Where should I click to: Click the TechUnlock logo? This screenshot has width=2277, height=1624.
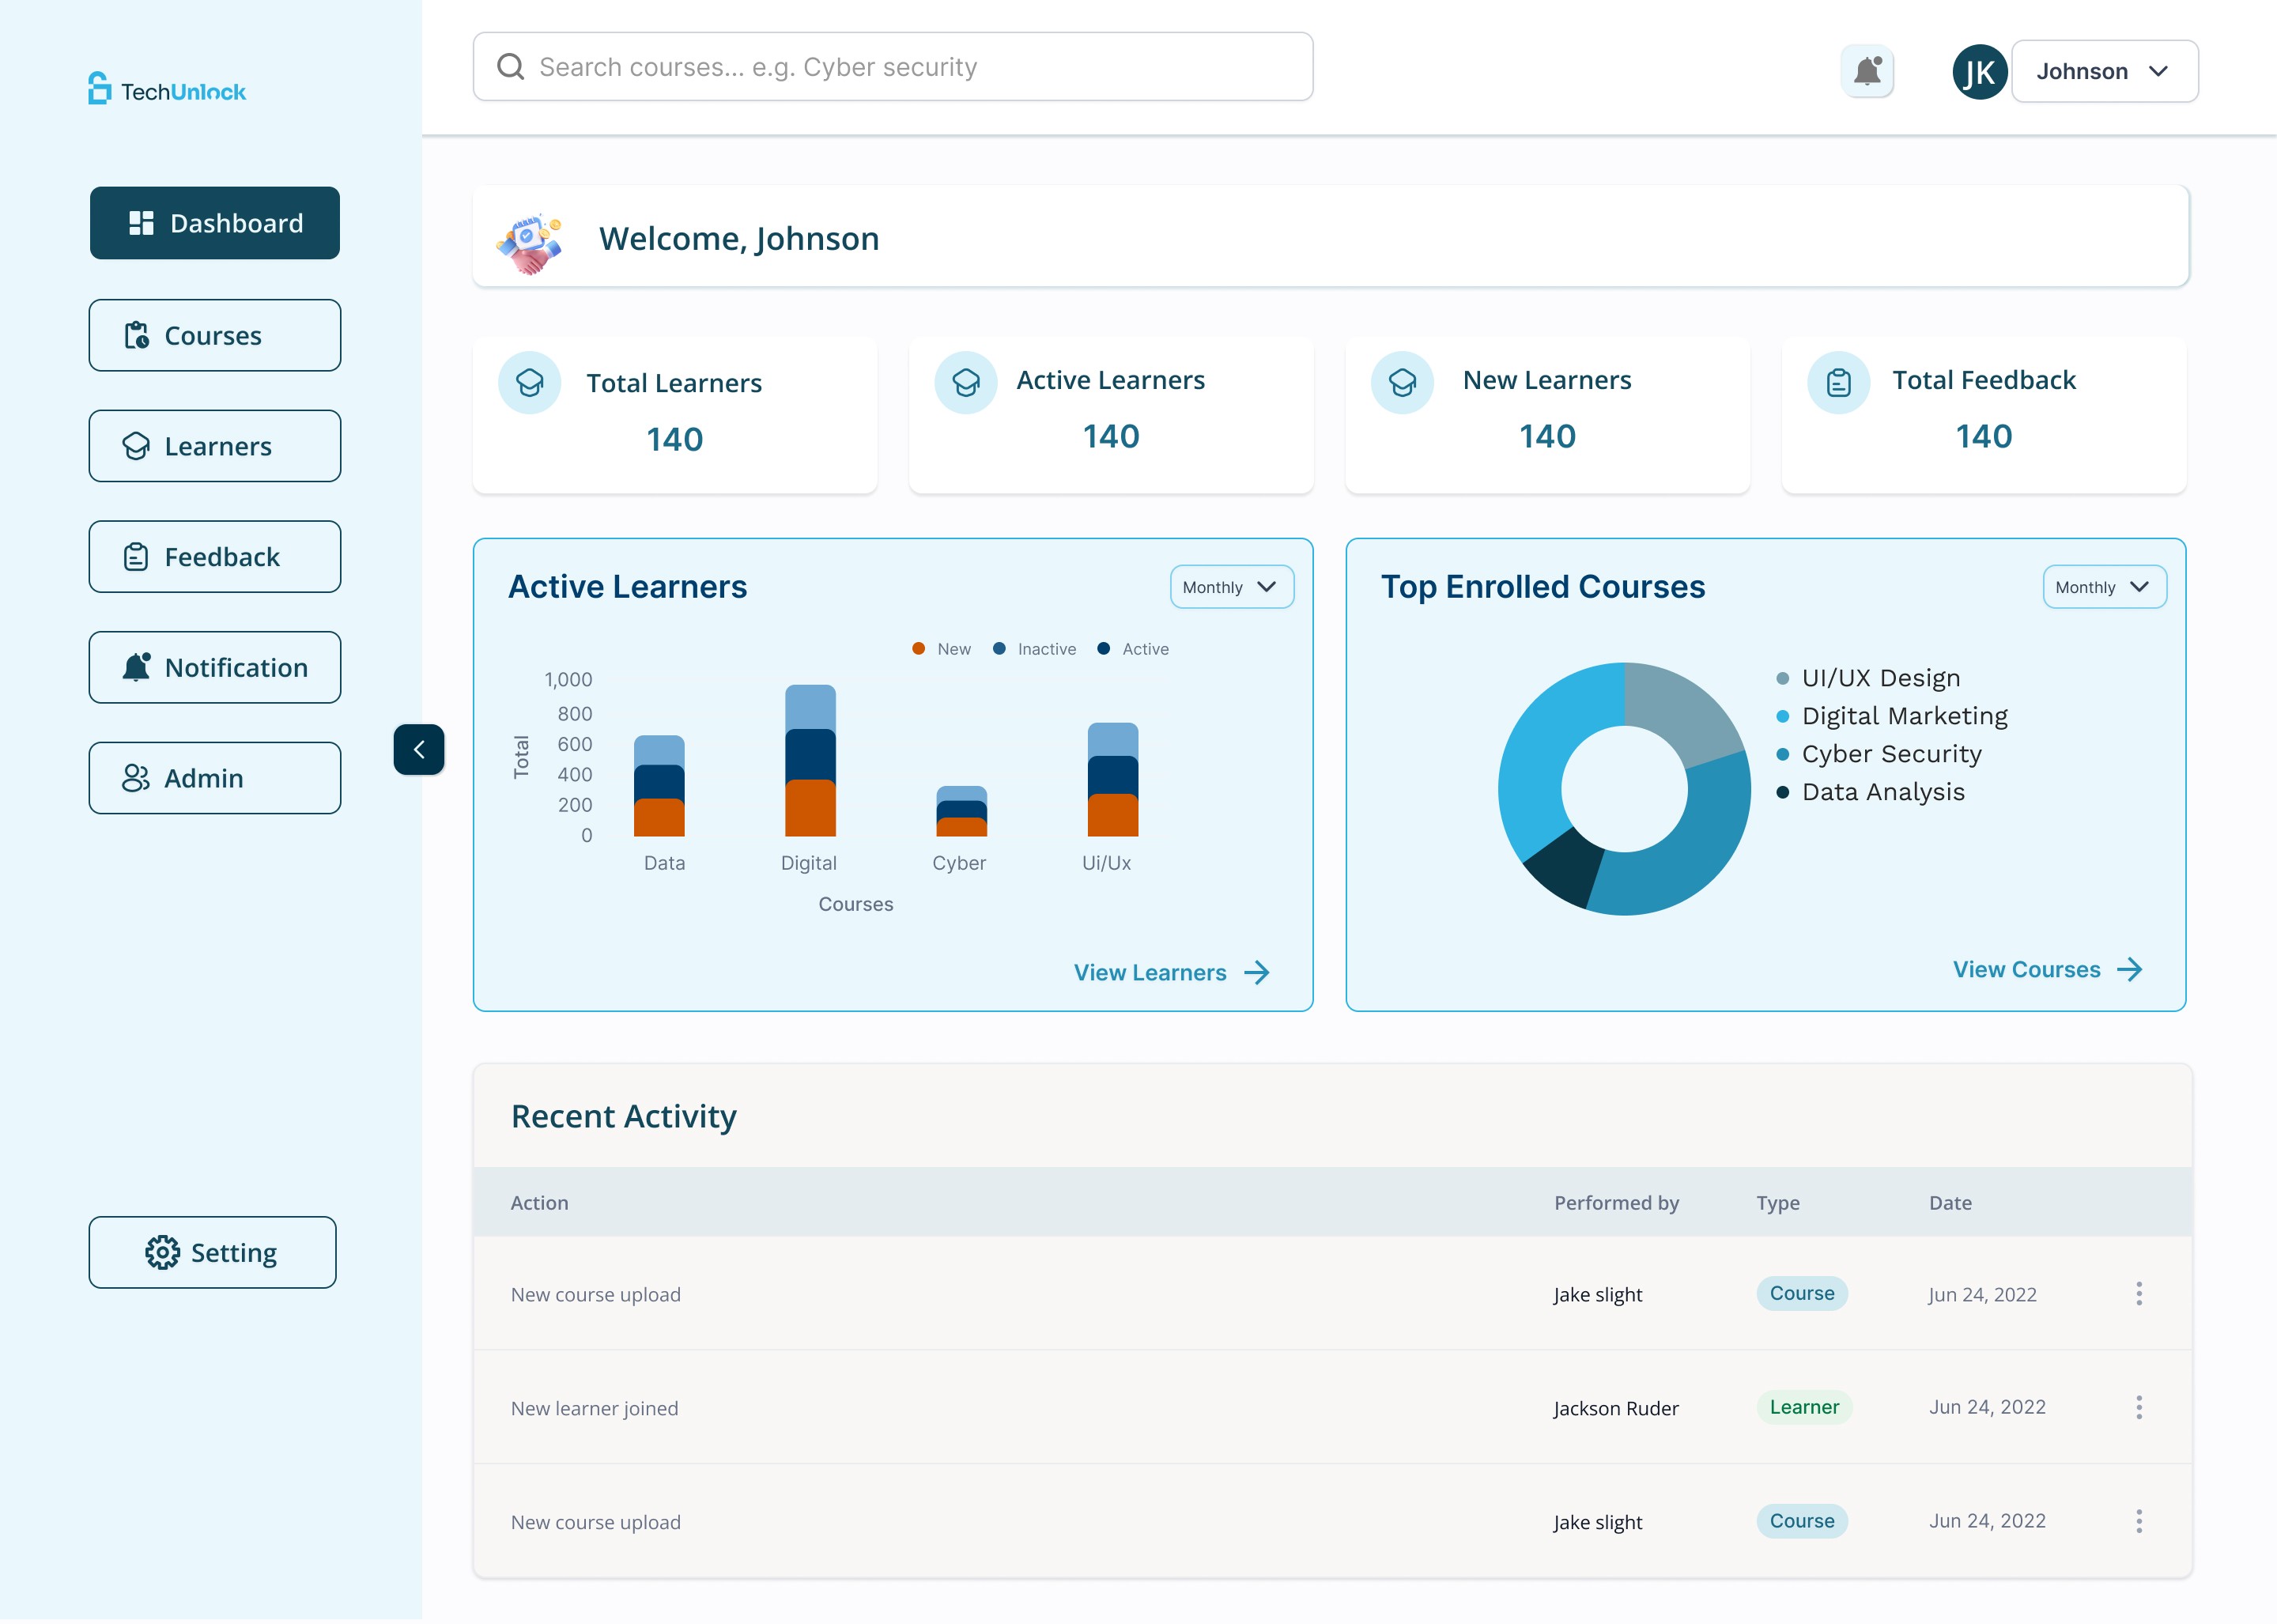(x=167, y=90)
